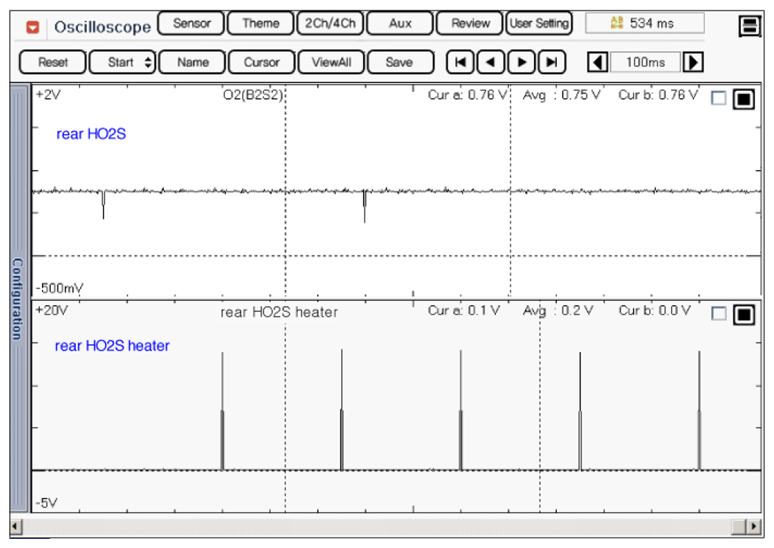Jump to first frame of waveform
The image size is (774, 548).
459,62
